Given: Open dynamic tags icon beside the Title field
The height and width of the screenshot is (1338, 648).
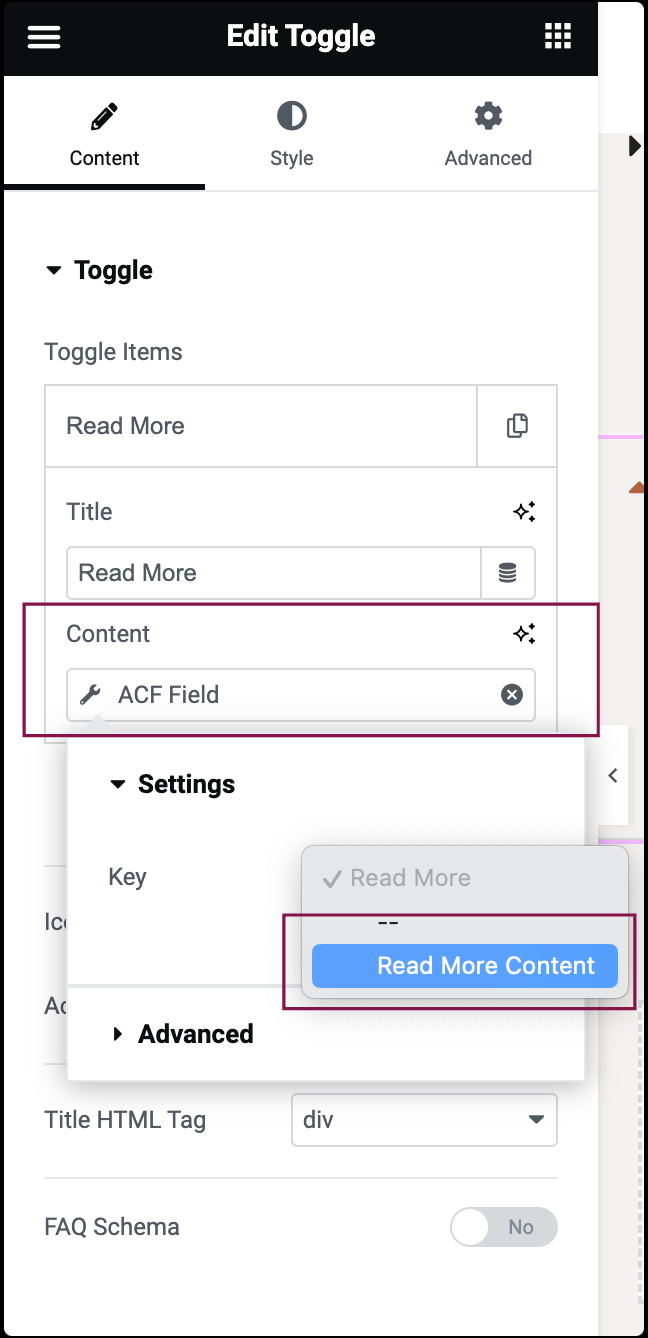Looking at the screenshot, I should pos(508,572).
